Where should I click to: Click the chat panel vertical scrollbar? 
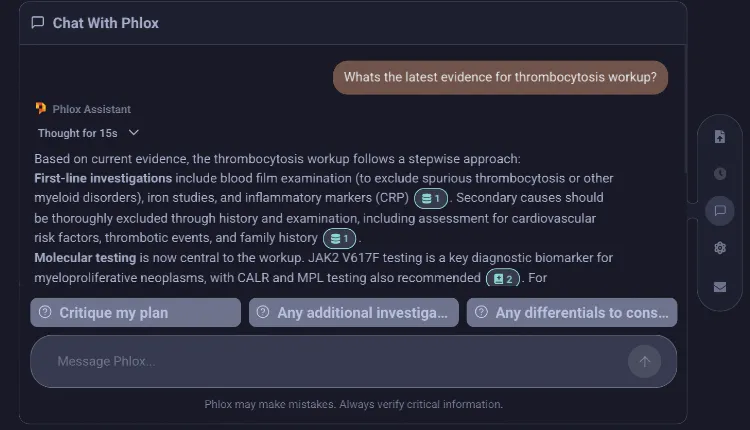click(685, 110)
